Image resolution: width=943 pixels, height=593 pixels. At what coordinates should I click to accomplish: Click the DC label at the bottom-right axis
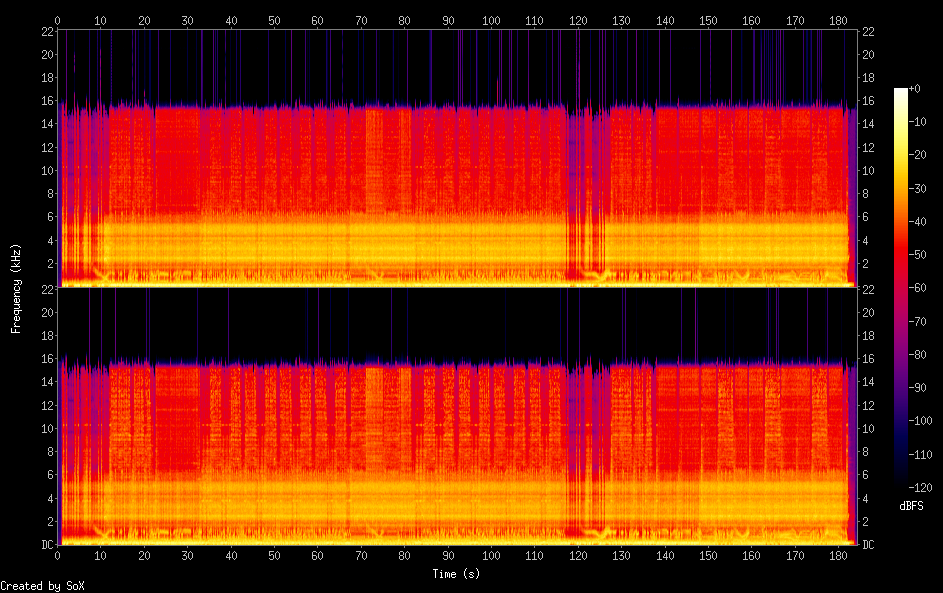click(x=869, y=545)
